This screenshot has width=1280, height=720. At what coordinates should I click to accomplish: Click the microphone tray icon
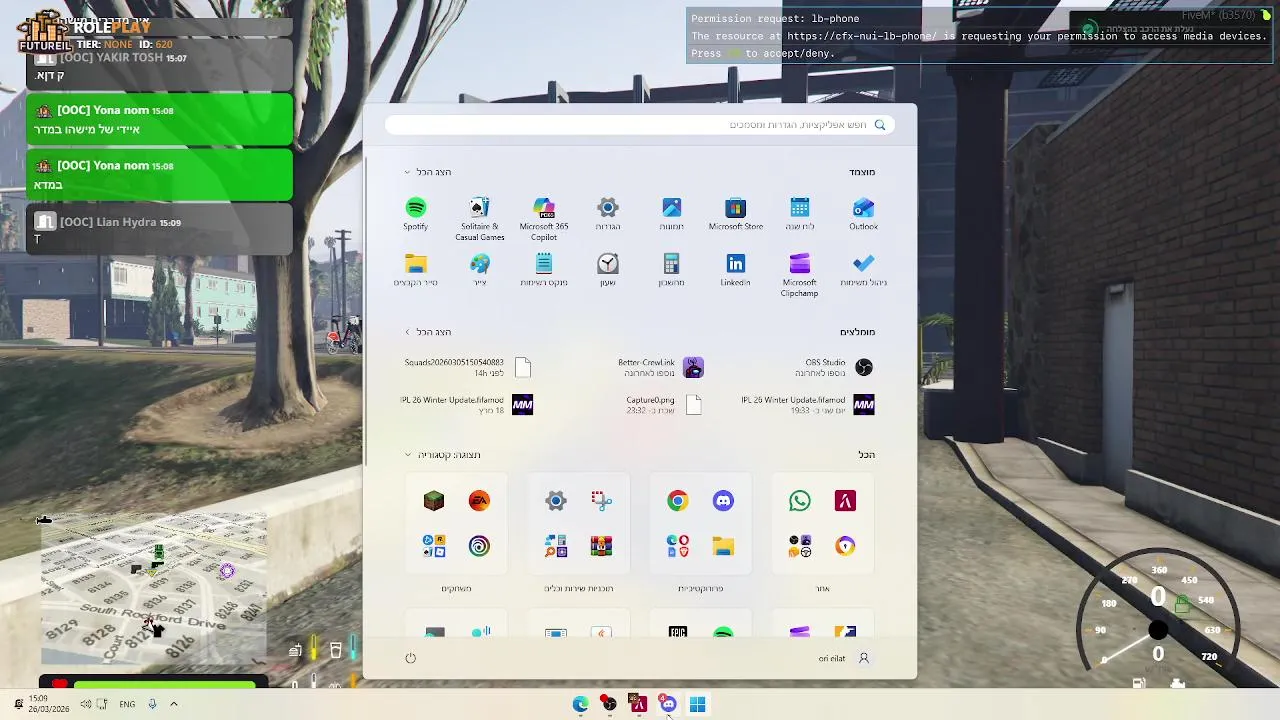(x=152, y=704)
